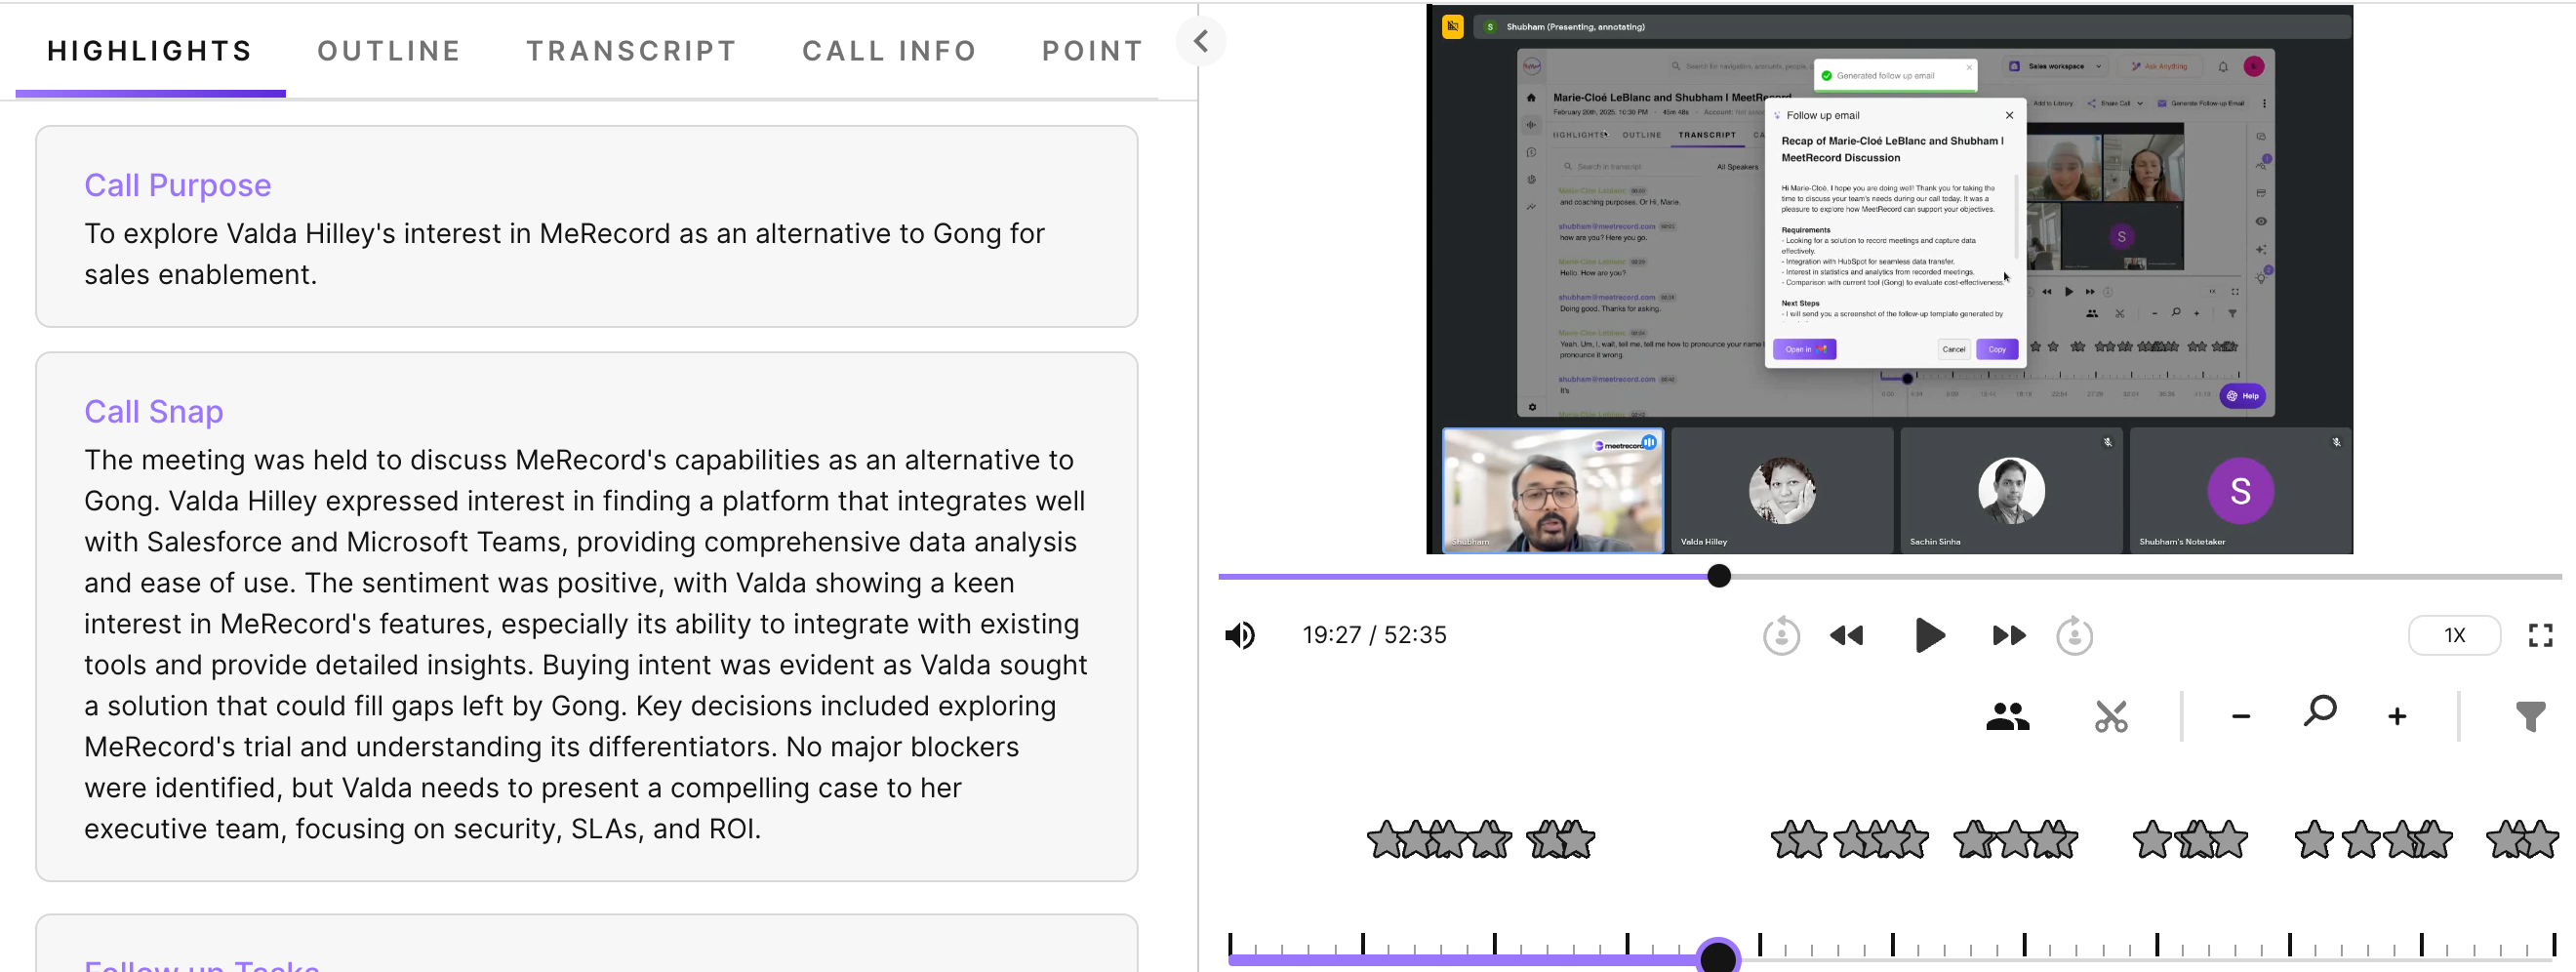Open the speakers people icon

[2007, 716]
